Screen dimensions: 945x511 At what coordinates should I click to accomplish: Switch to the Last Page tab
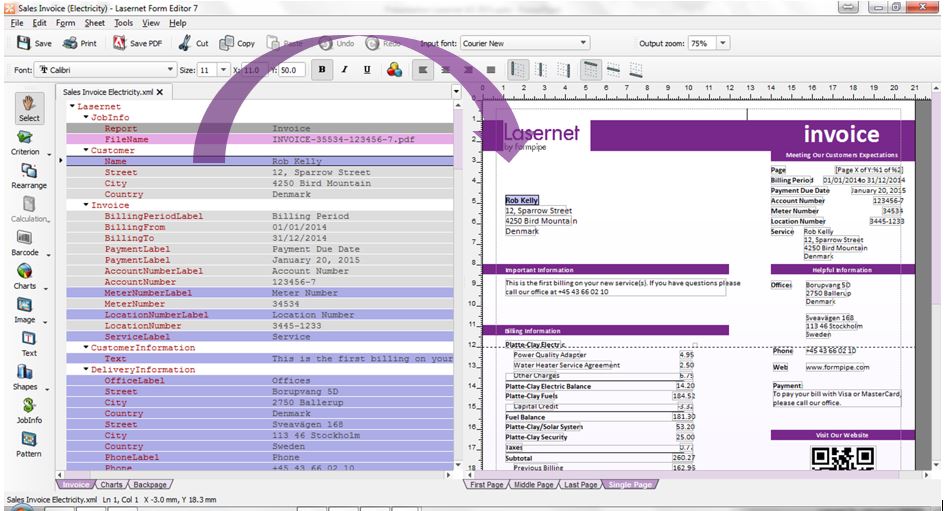[580, 485]
